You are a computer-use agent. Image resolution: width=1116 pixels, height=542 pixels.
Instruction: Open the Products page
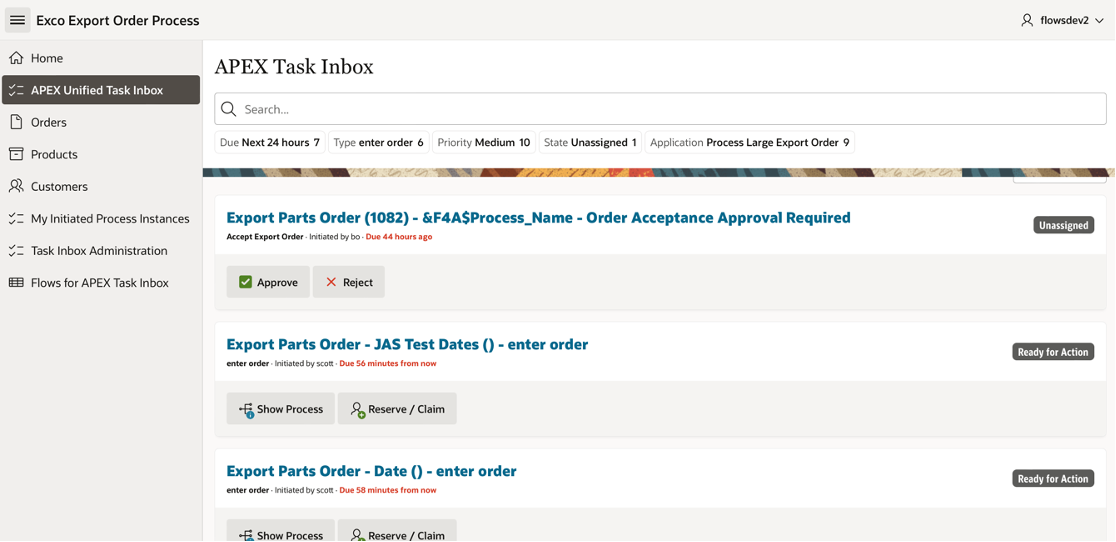100,154
